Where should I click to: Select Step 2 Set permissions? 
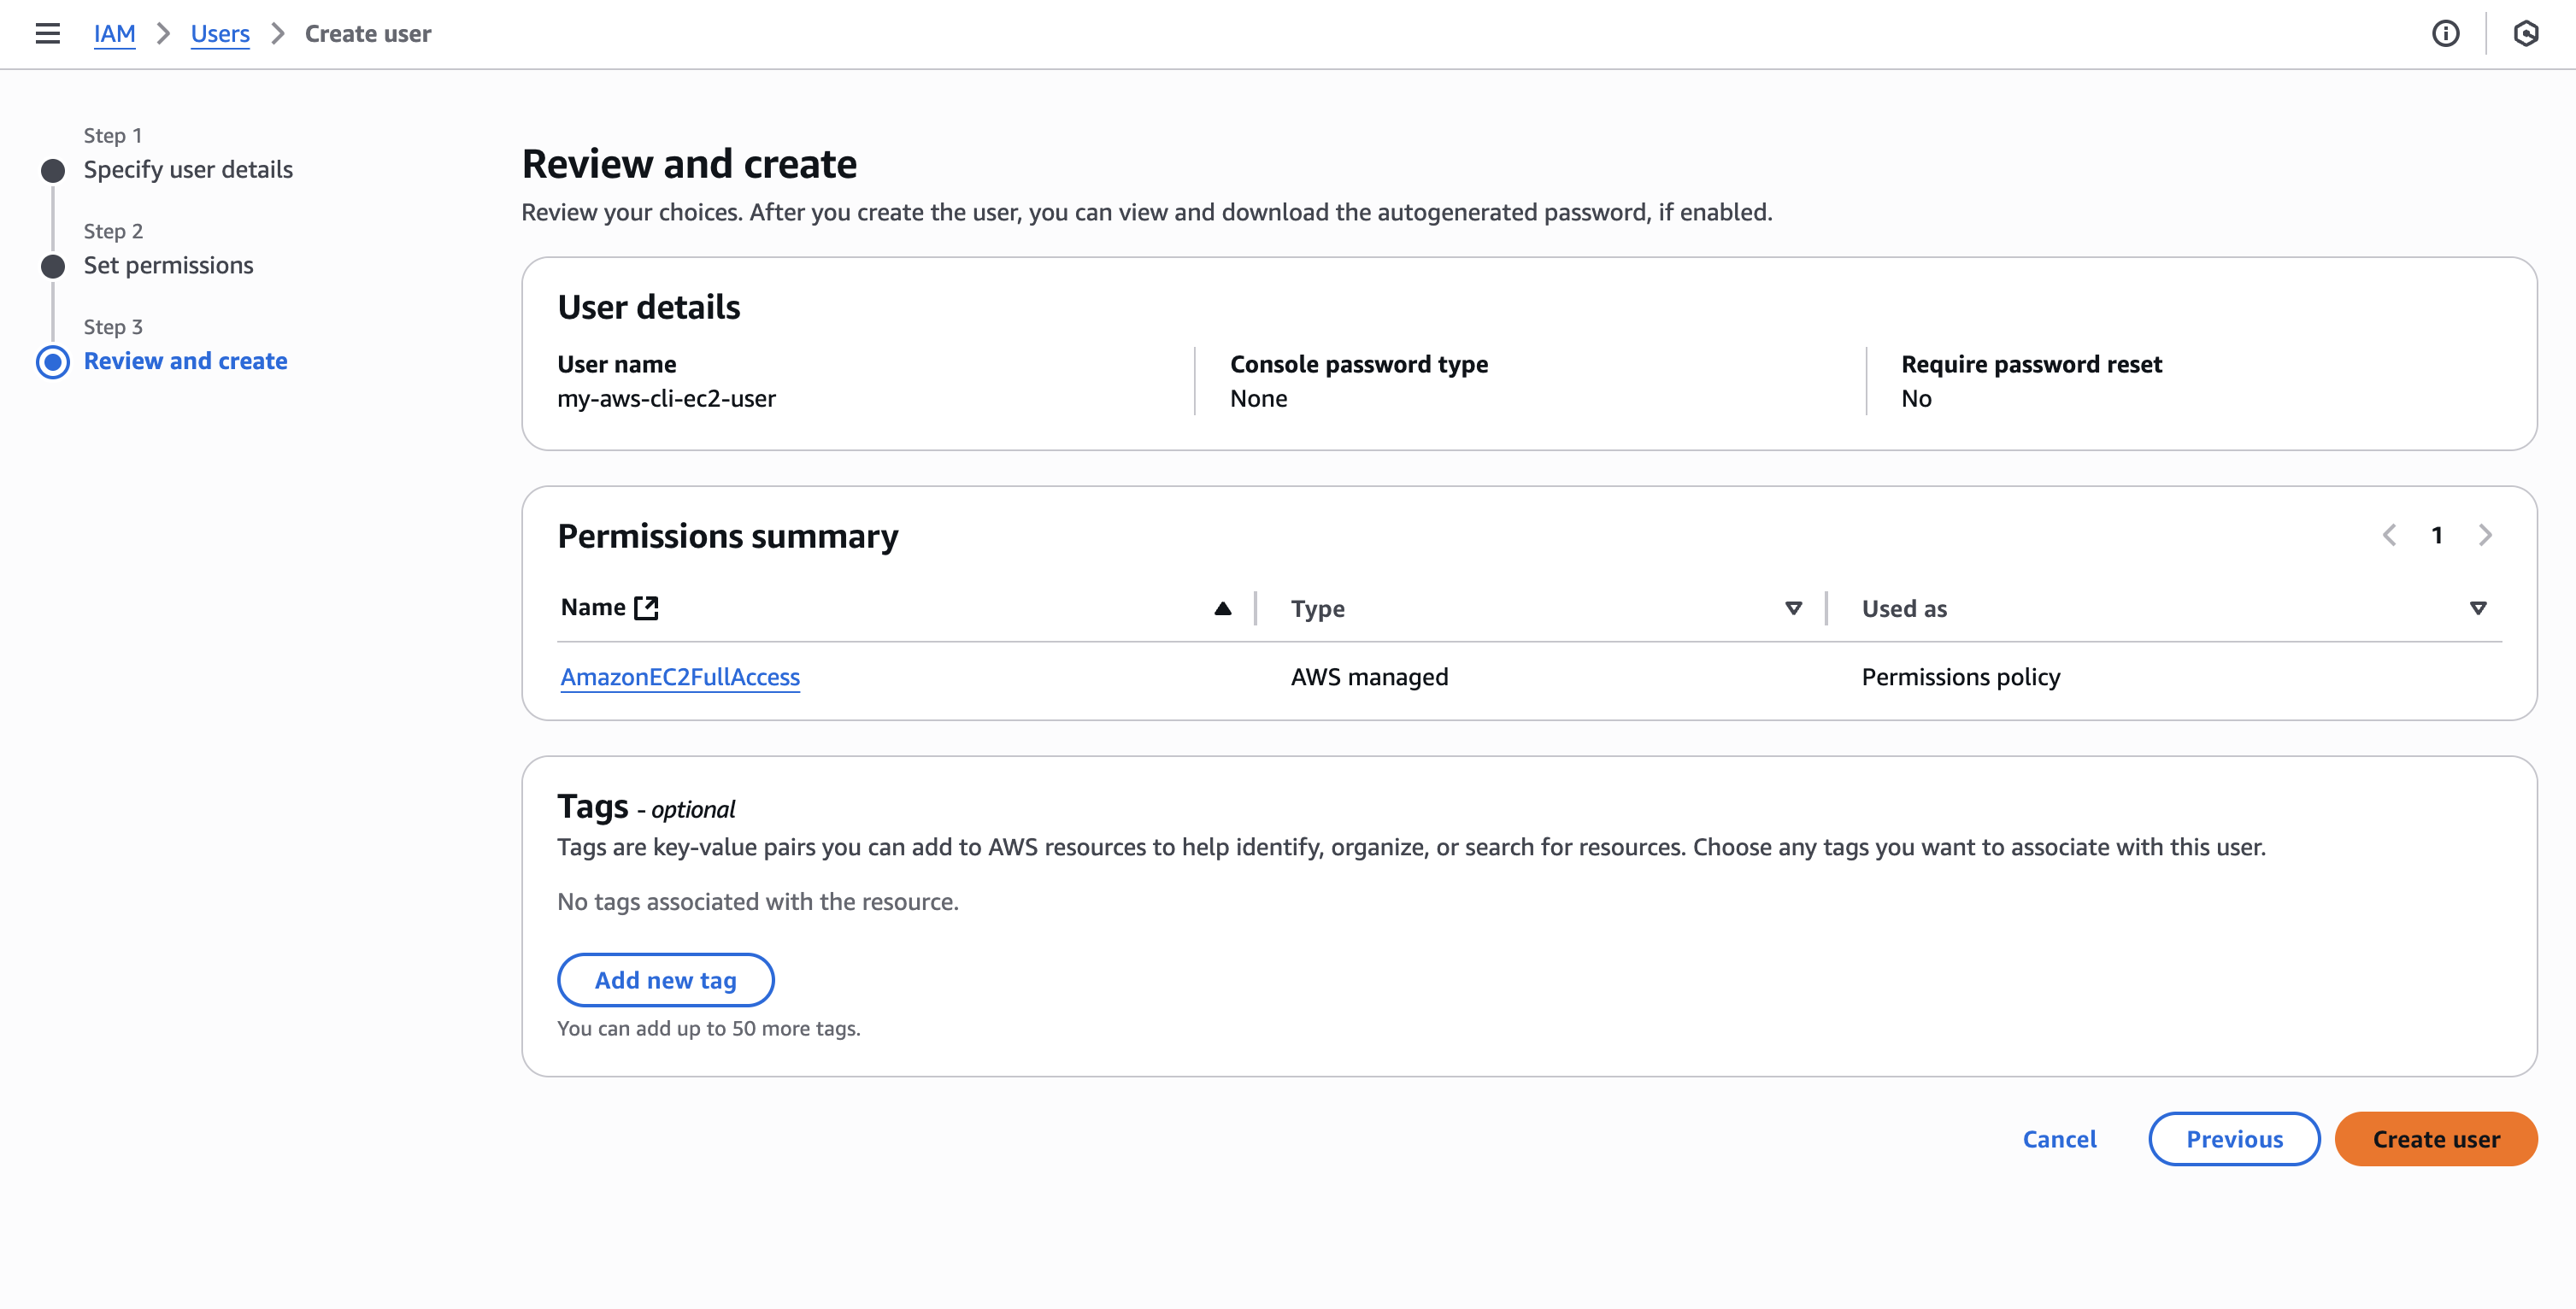click(168, 265)
